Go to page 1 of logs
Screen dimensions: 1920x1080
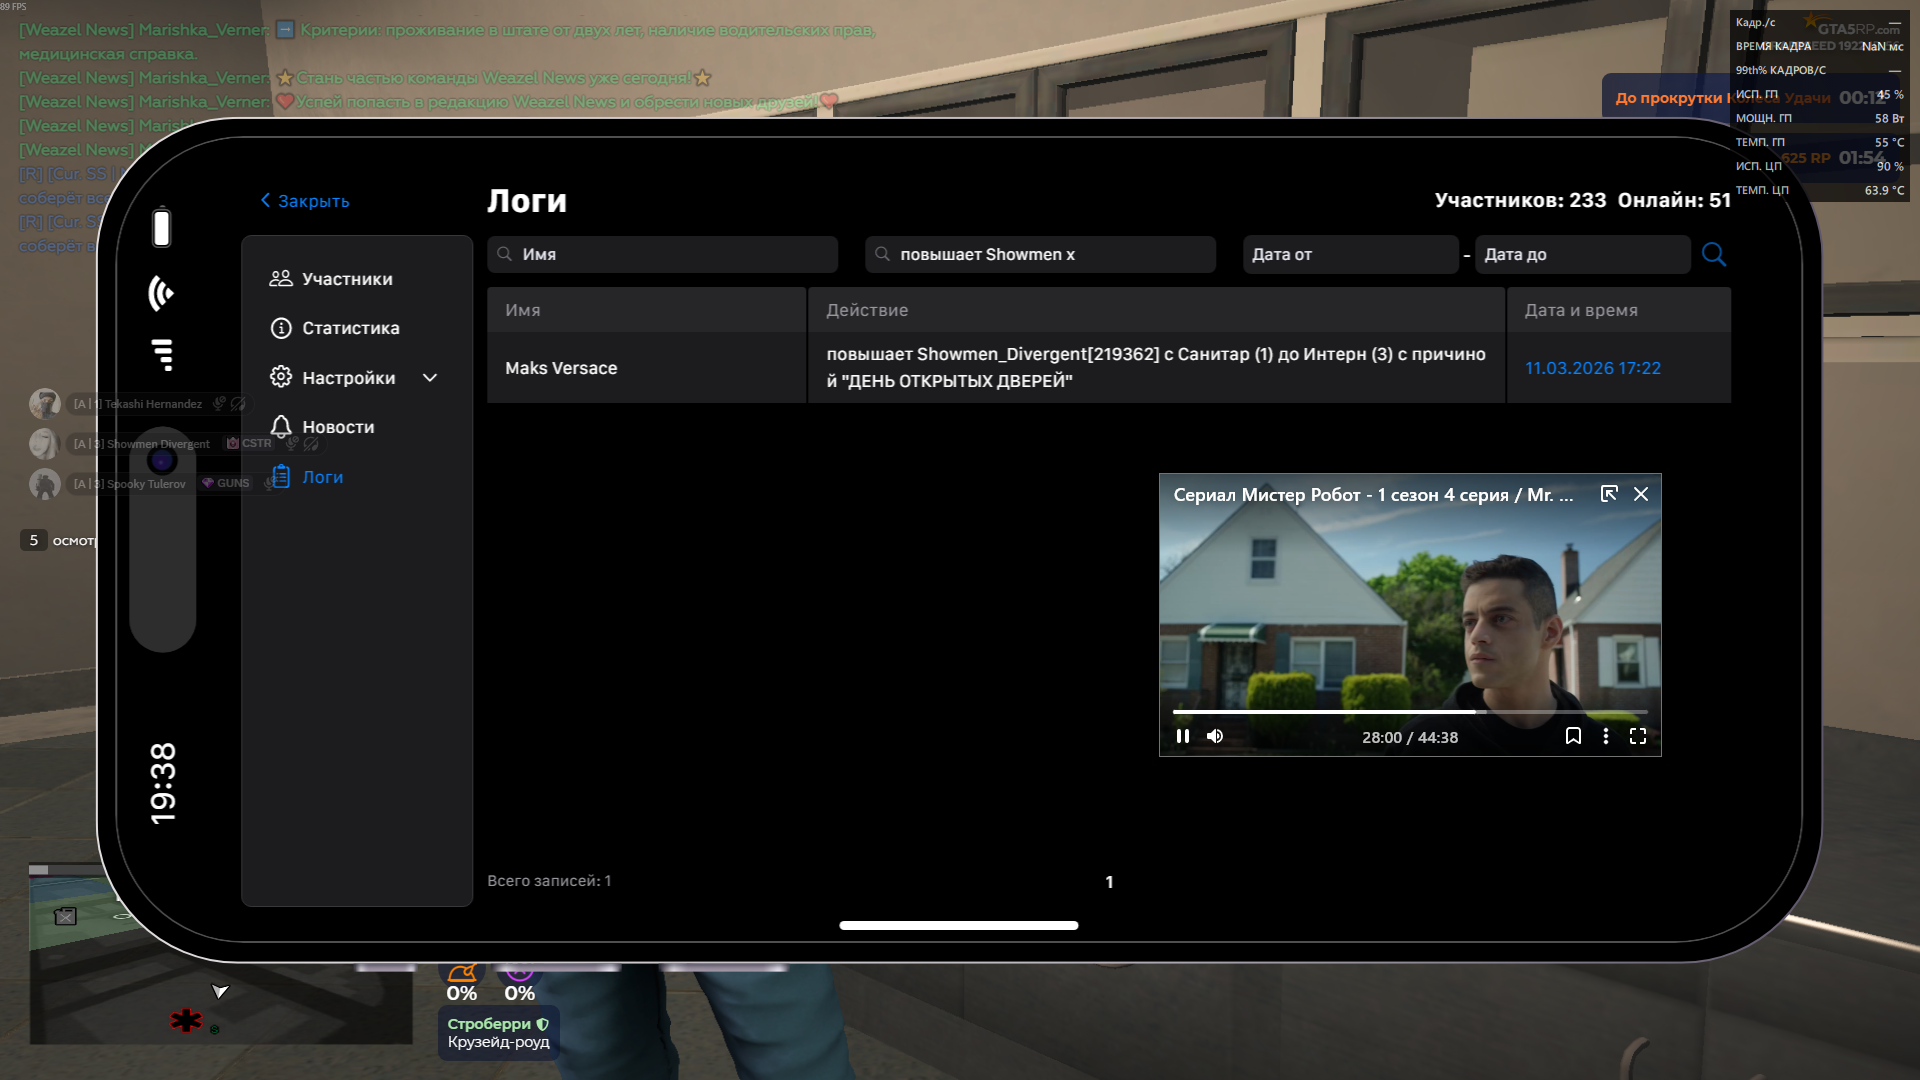1109,882
